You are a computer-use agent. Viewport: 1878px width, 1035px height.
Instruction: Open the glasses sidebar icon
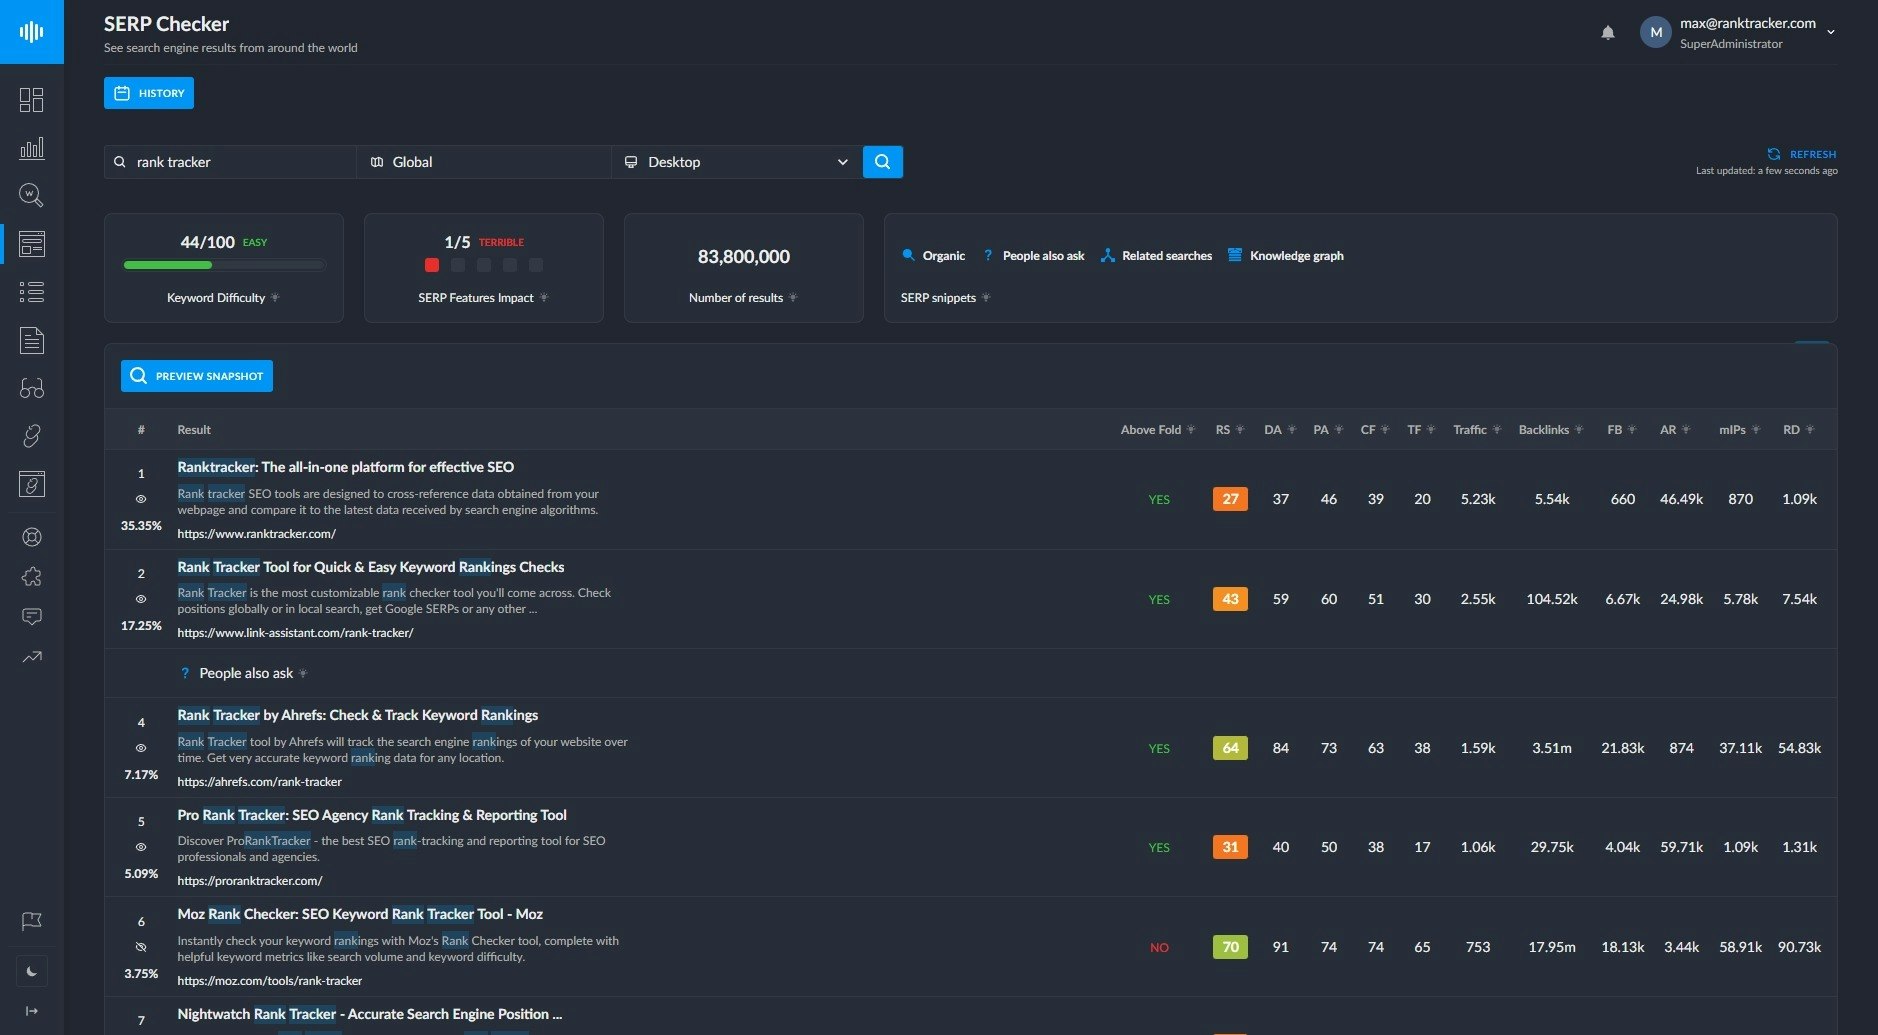[32, 388]
